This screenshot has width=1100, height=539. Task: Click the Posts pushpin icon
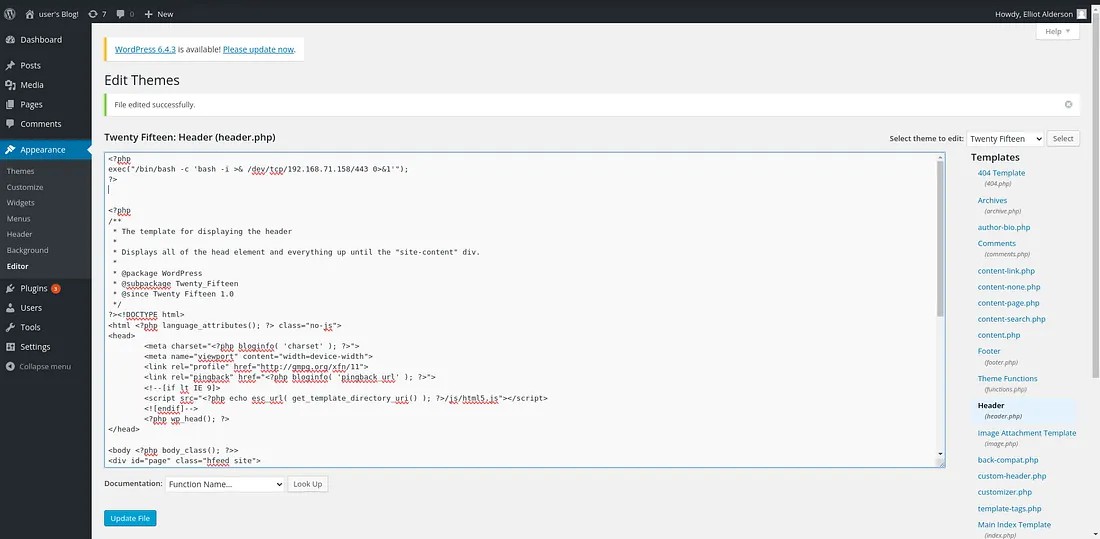coord(10,65)
